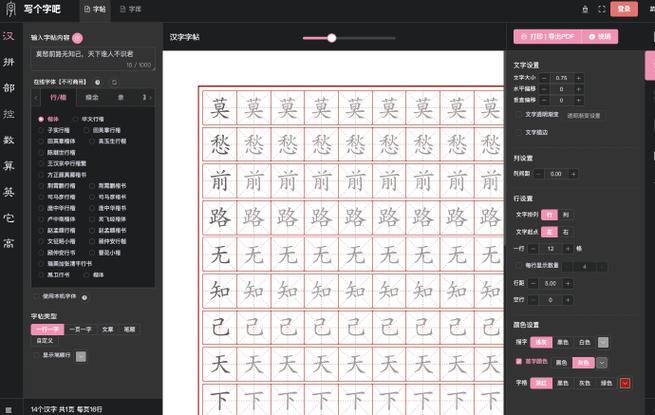Viewport: 655px width, 415px height.
Task: Increase 列间距 with the plus button
Action: 573,174
